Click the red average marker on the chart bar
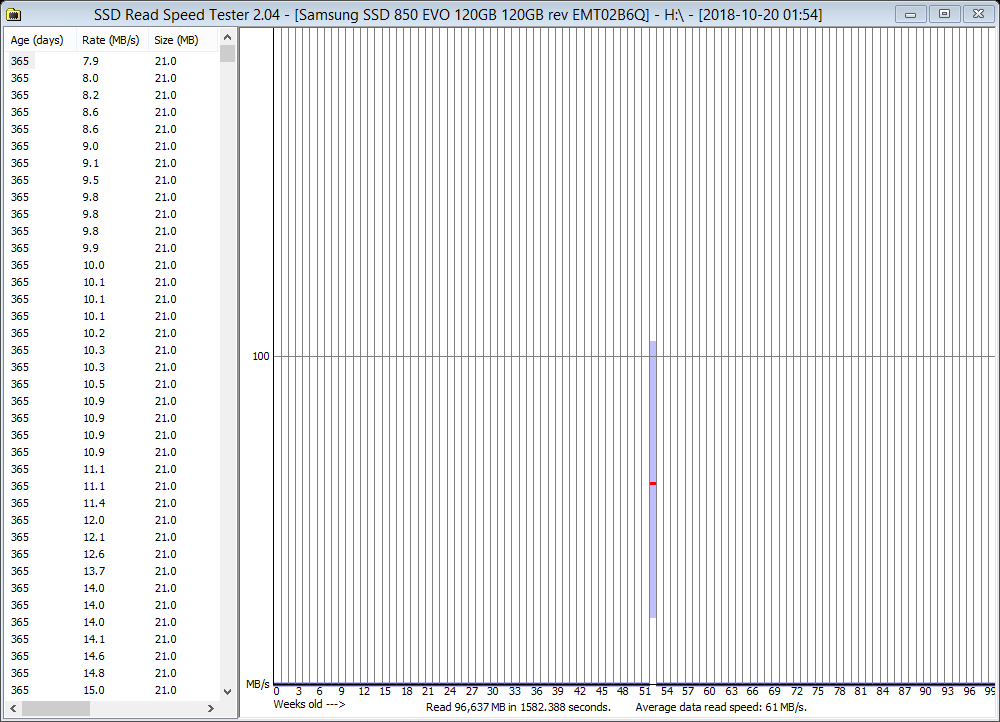Screen dimensions: 1000x722 [653, 483]
